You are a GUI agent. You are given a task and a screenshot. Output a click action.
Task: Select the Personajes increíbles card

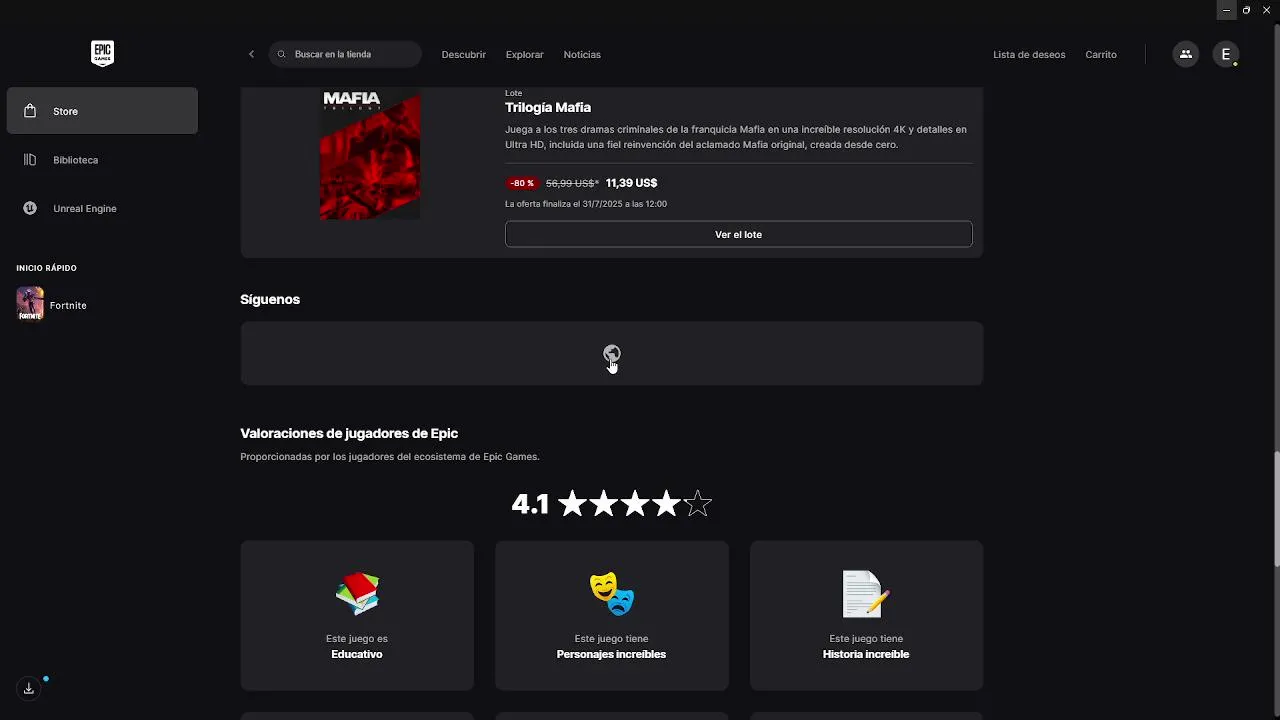click(x=612, y=615)
